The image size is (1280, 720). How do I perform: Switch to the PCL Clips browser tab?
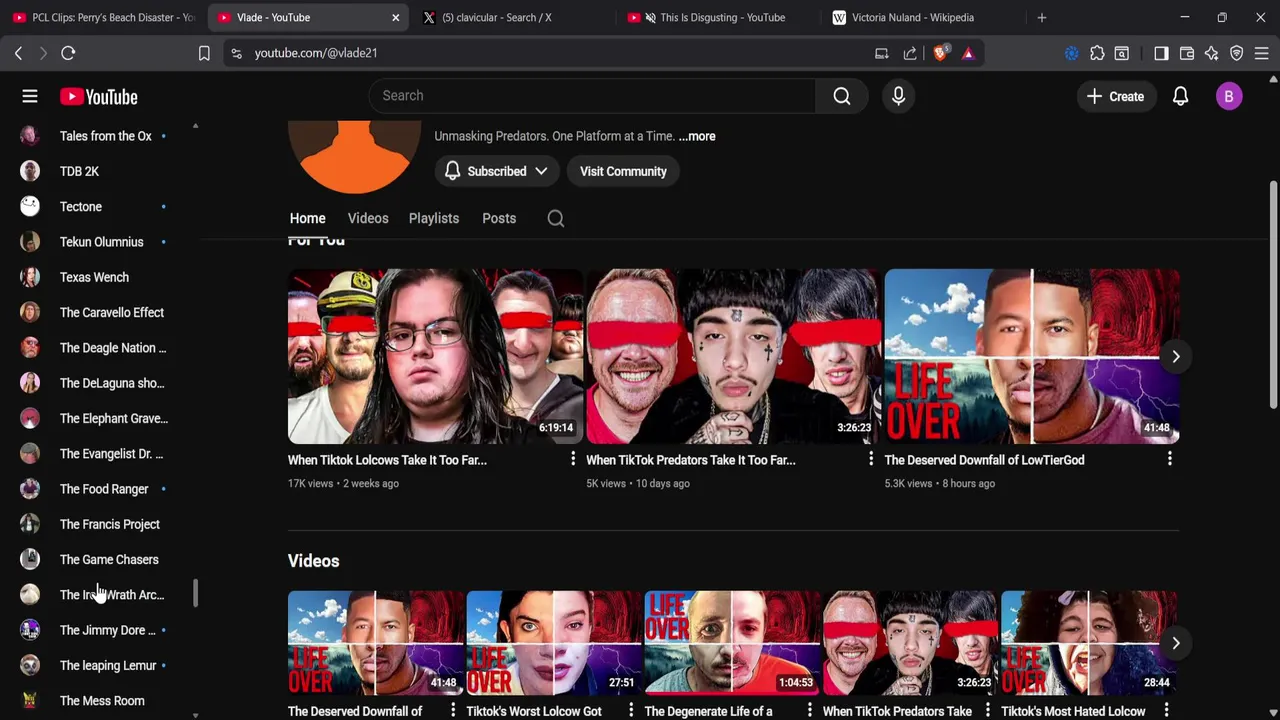point(104,17)
